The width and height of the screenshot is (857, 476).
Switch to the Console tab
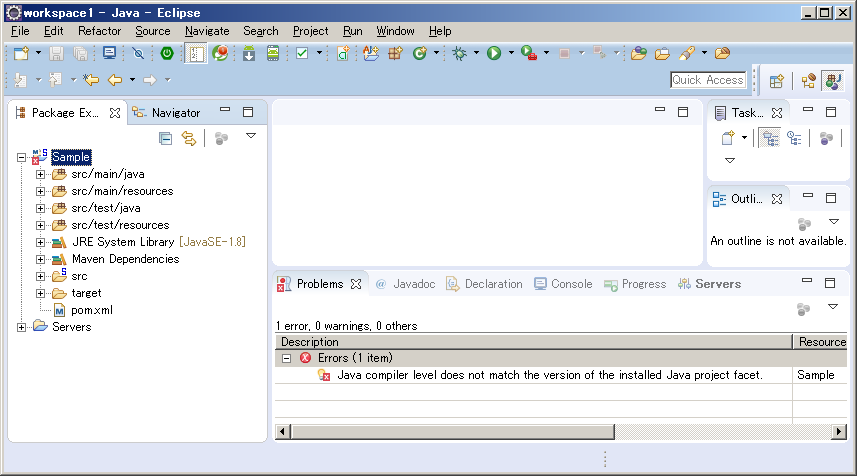point(563,284)
